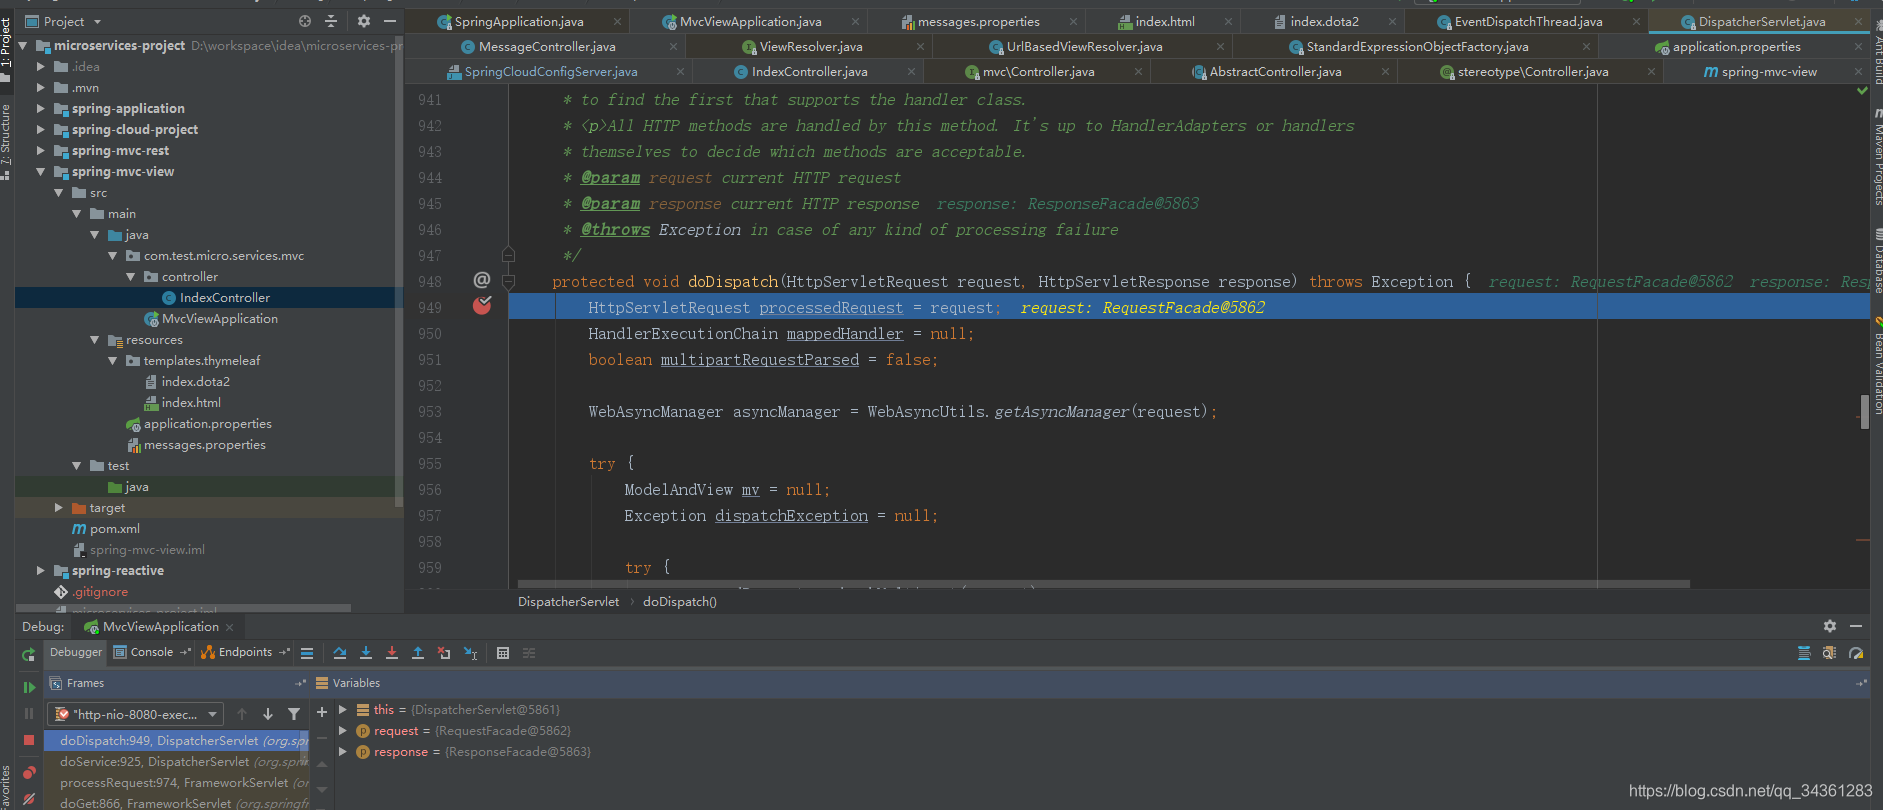1883x810 pixels.
Task: Toggle frames filter funnel icon
Action: point(294,714)
